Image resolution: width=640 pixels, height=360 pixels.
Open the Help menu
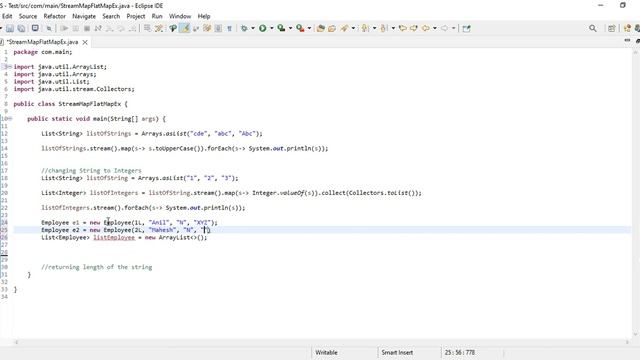pos(204,16)
